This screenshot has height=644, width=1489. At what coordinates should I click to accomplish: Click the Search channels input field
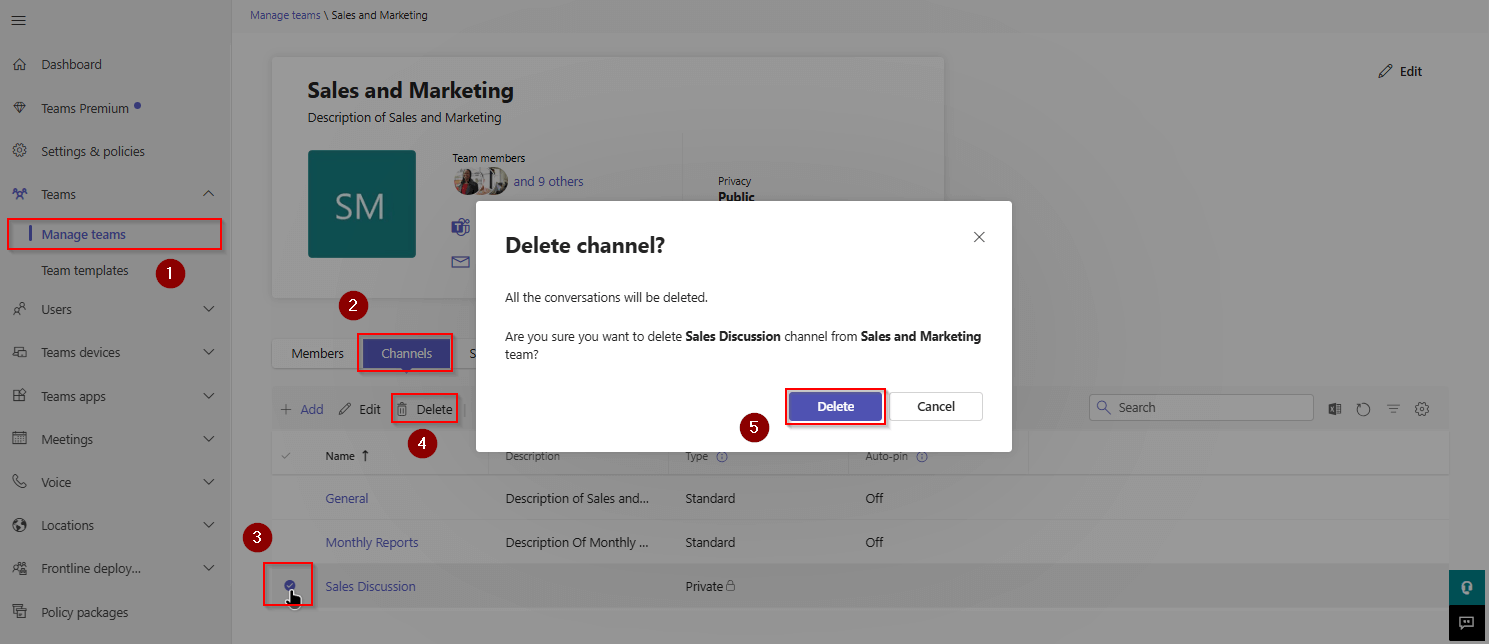1200,407
